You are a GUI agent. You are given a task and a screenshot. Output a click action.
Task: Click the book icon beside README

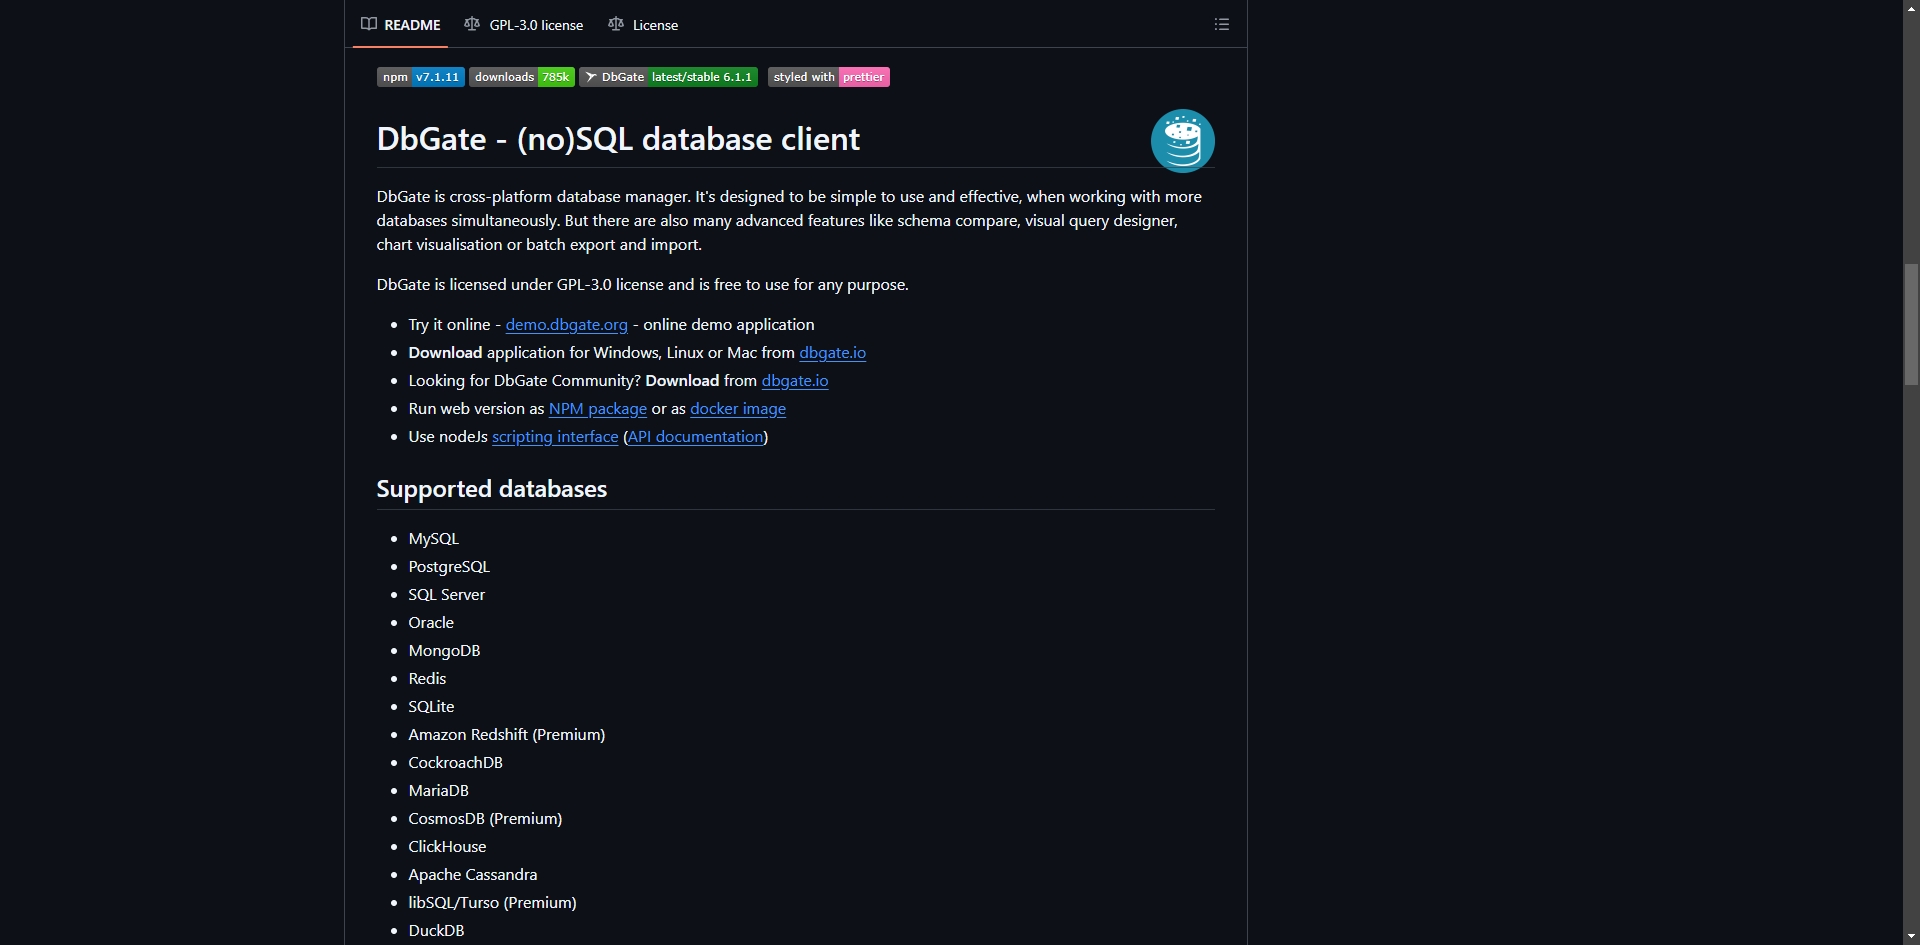pyautogui.click(x=369, y=24)
